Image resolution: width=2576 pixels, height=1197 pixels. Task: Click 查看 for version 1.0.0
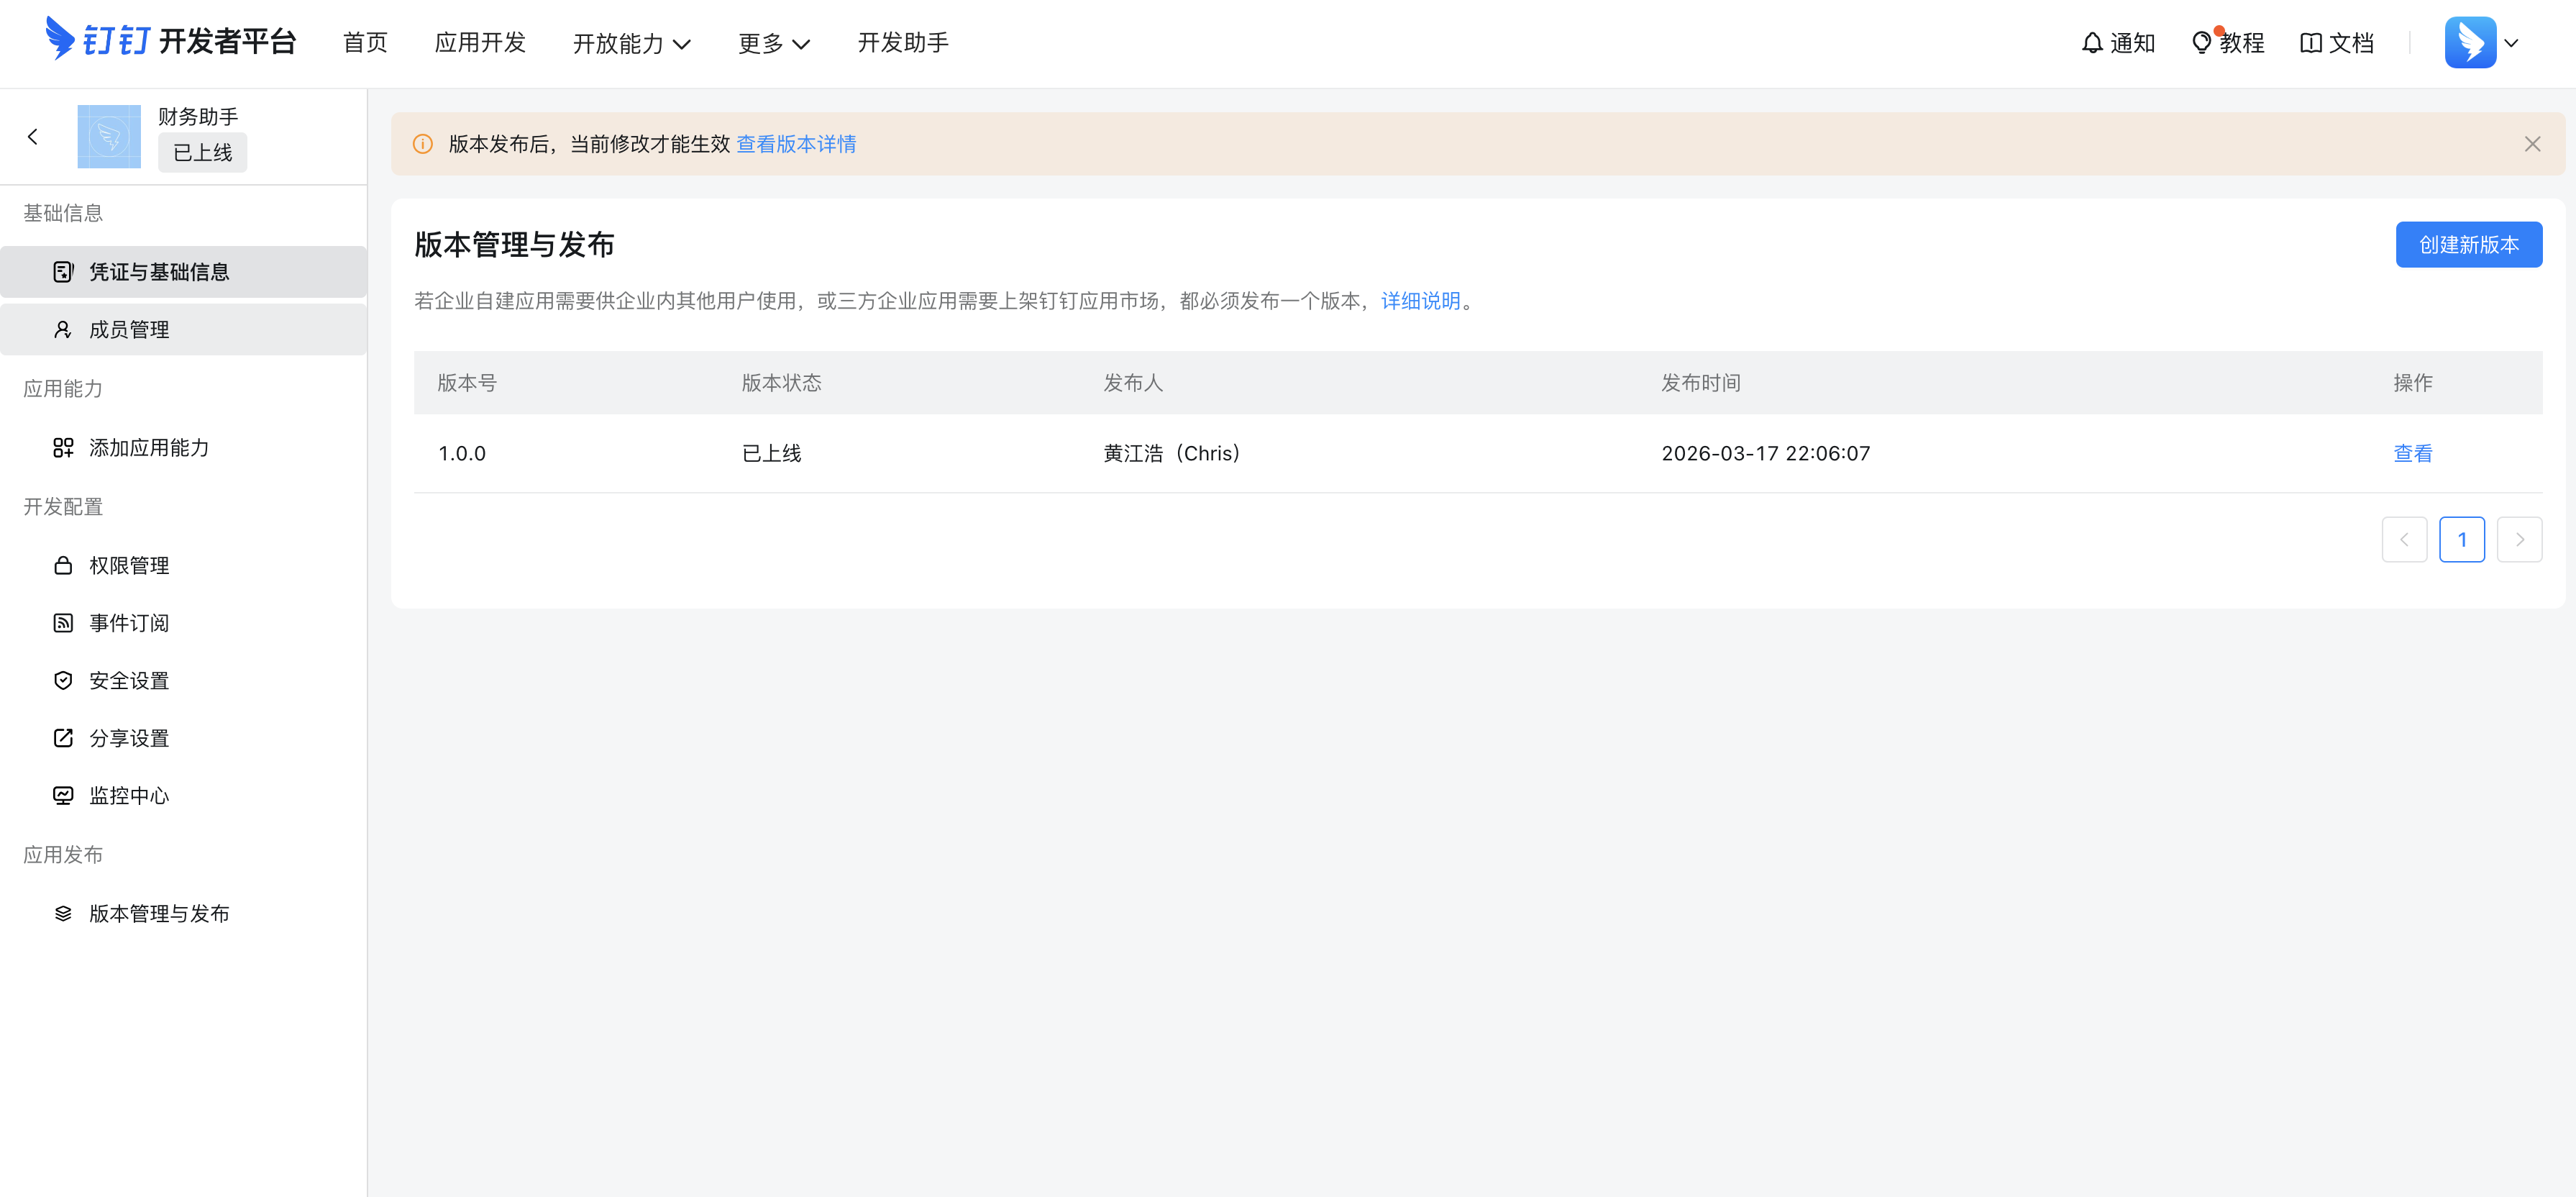2412,454
